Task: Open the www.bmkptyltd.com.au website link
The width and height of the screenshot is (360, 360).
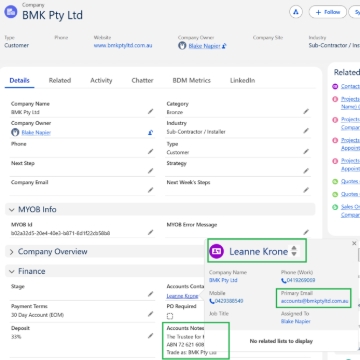Action: (x=123, y=45)
